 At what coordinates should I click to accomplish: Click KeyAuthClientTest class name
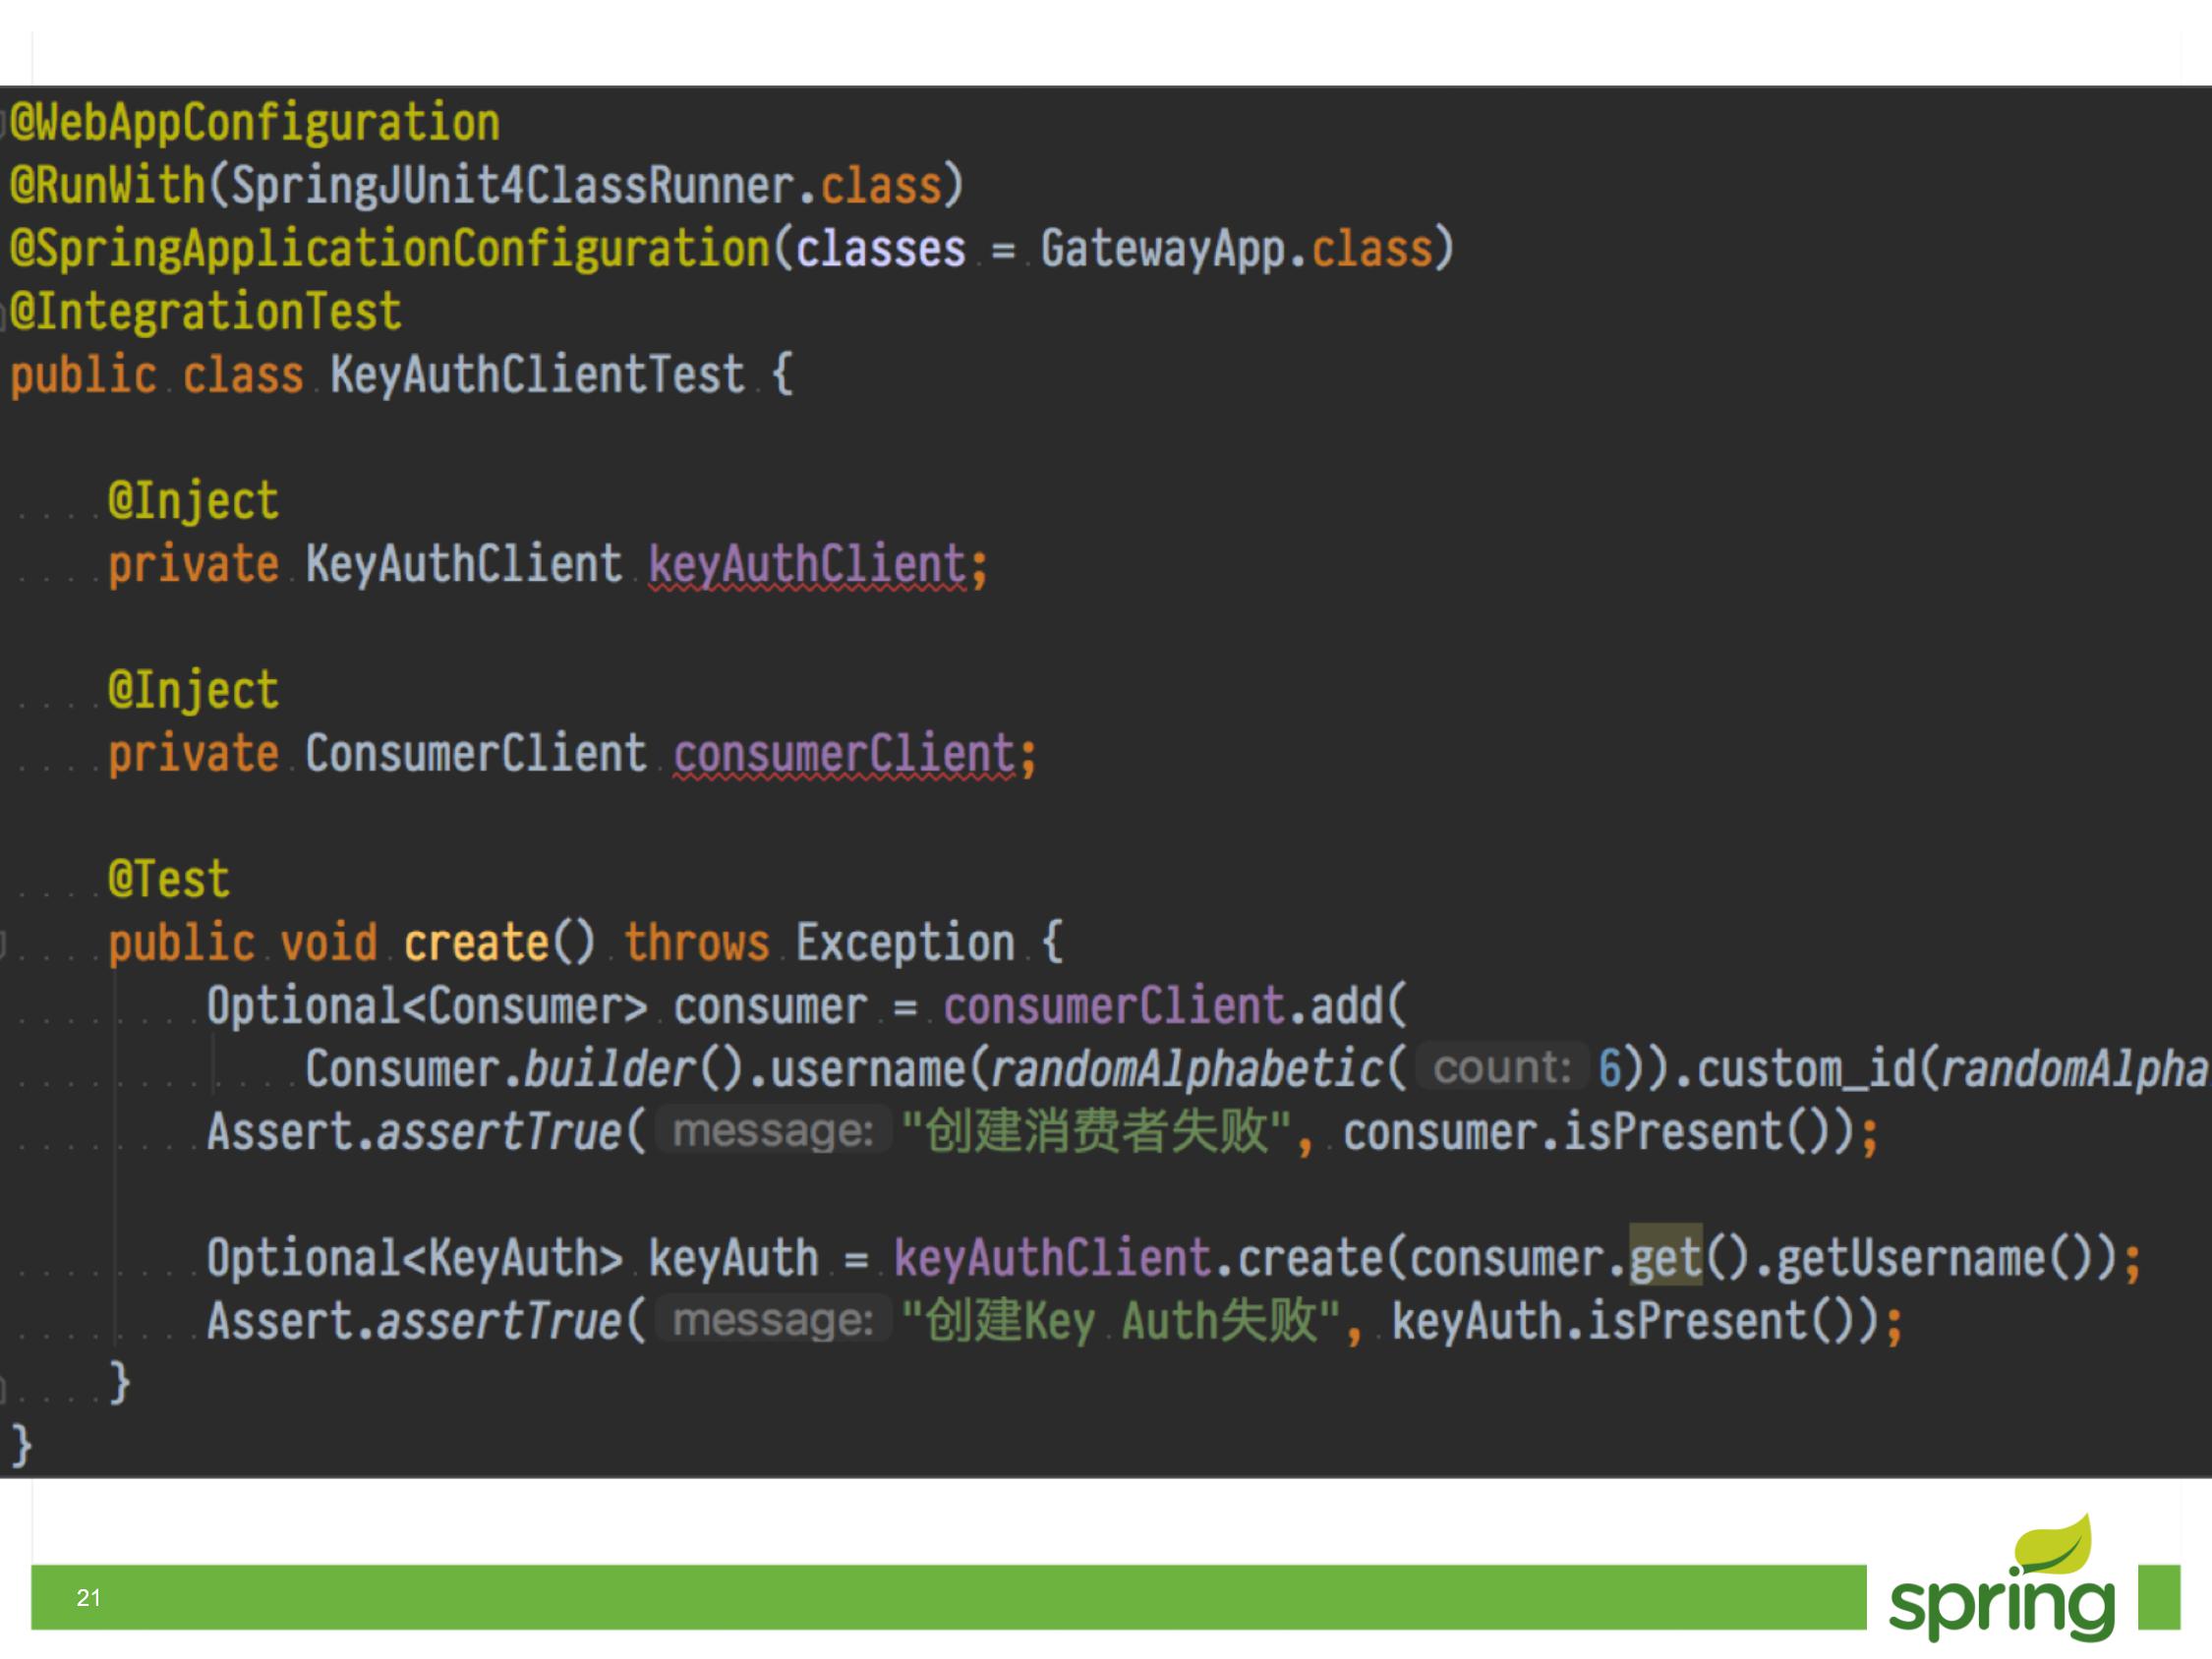click(537, 375)
